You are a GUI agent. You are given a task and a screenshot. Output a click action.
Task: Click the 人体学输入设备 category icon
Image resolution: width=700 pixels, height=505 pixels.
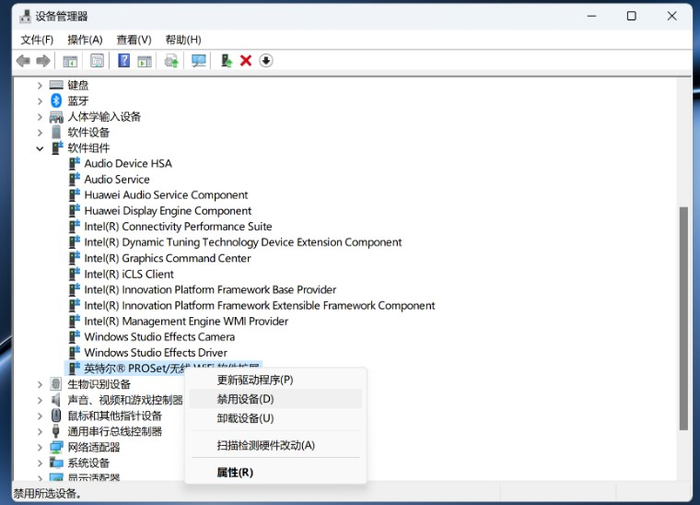click(56, 117)
